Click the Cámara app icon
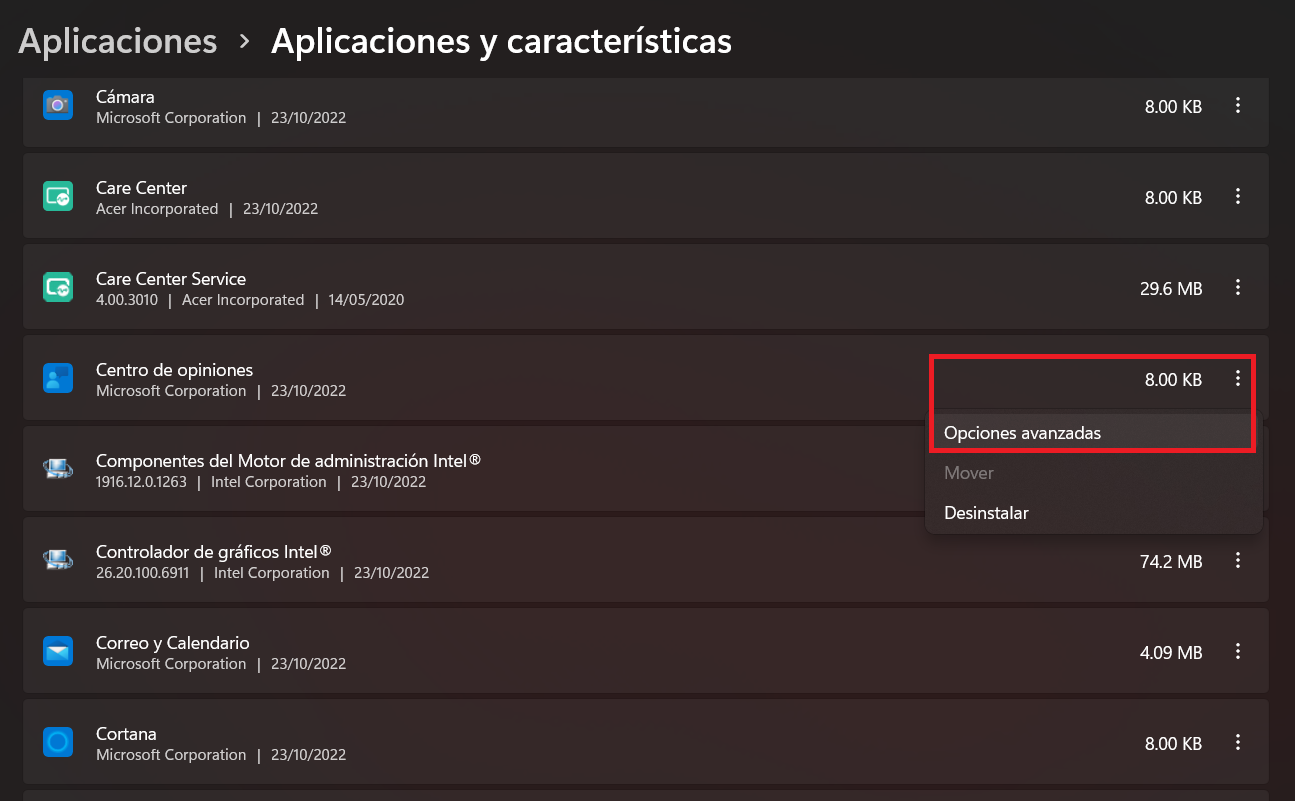The image size is (1295, 801). click(58, 105)
